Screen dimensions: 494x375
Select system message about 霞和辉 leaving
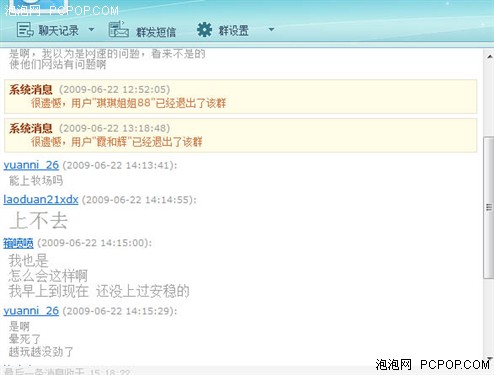240,135
